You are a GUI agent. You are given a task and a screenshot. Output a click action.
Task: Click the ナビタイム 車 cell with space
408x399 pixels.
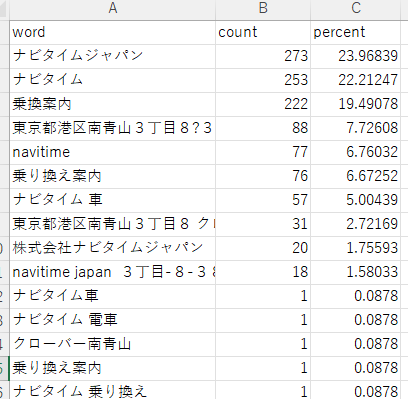(113, 200)
